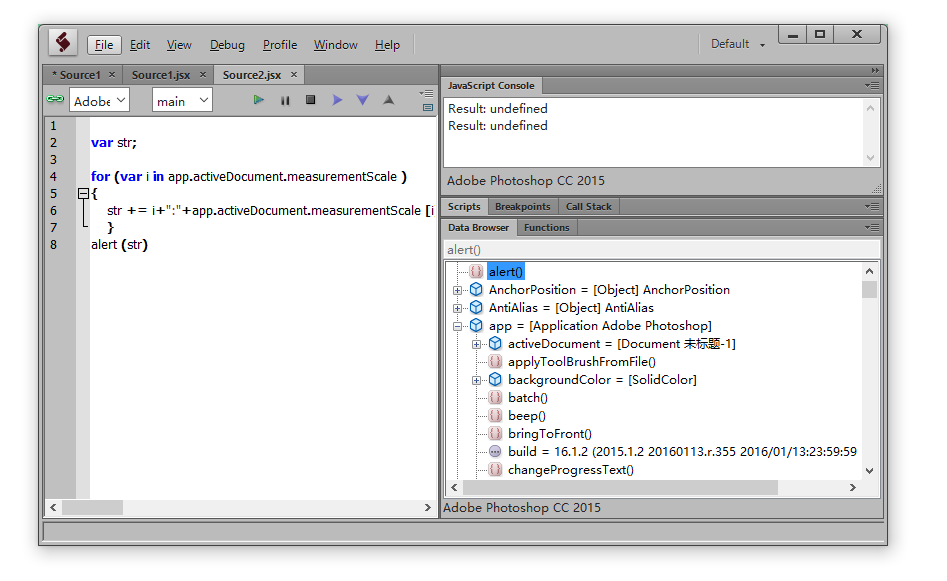
Task: Expand the backgroundColor tree node
Action: [x=477, y=380]
